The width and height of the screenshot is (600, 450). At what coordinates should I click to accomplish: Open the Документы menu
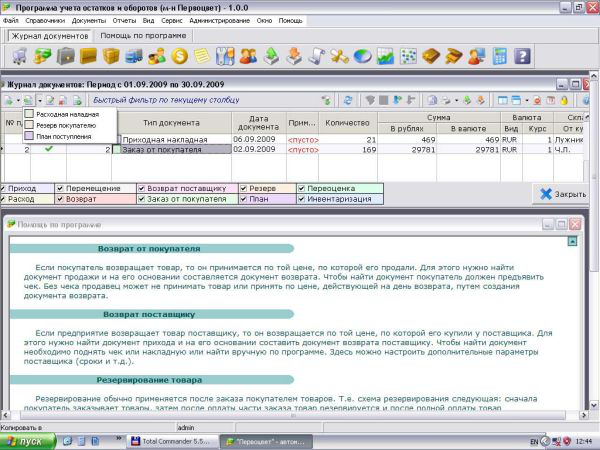click(x=89, y=21)
